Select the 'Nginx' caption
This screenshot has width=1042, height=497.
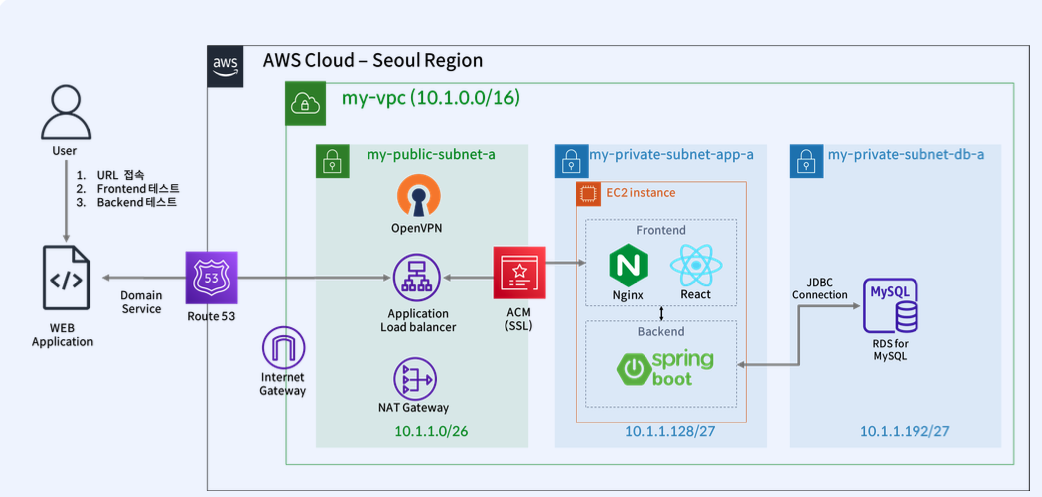(x=627, y=294)
